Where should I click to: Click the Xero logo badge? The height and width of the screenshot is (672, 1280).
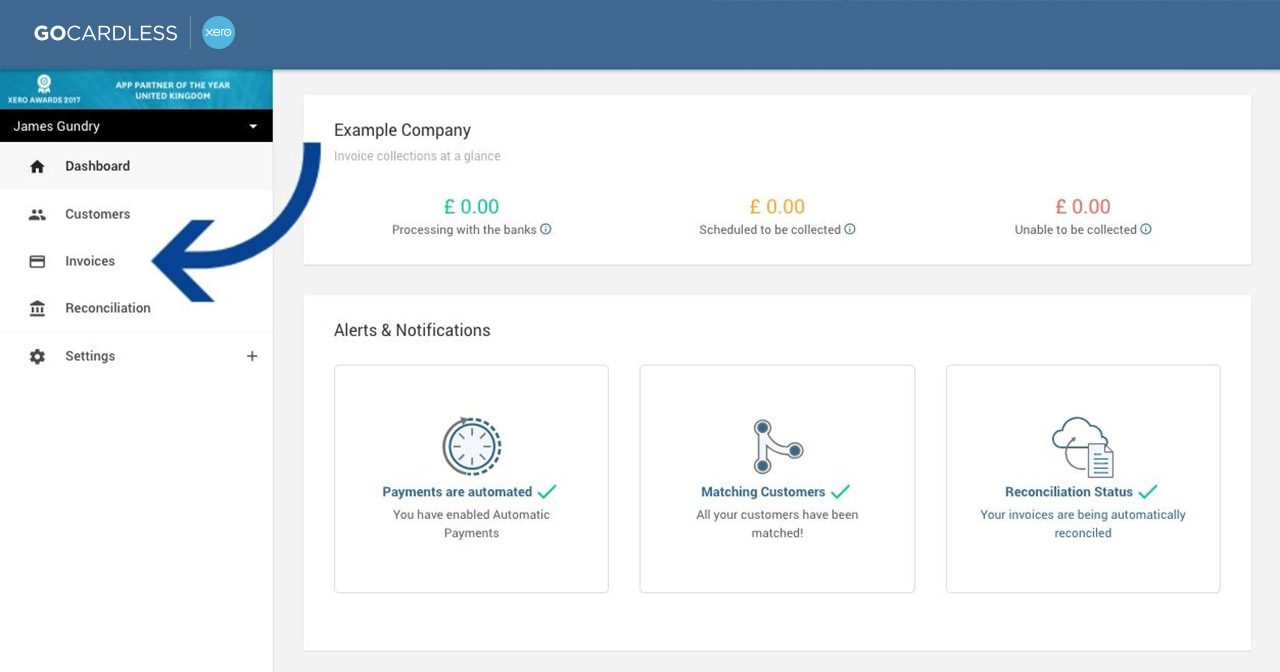click(x=218, y=33)
